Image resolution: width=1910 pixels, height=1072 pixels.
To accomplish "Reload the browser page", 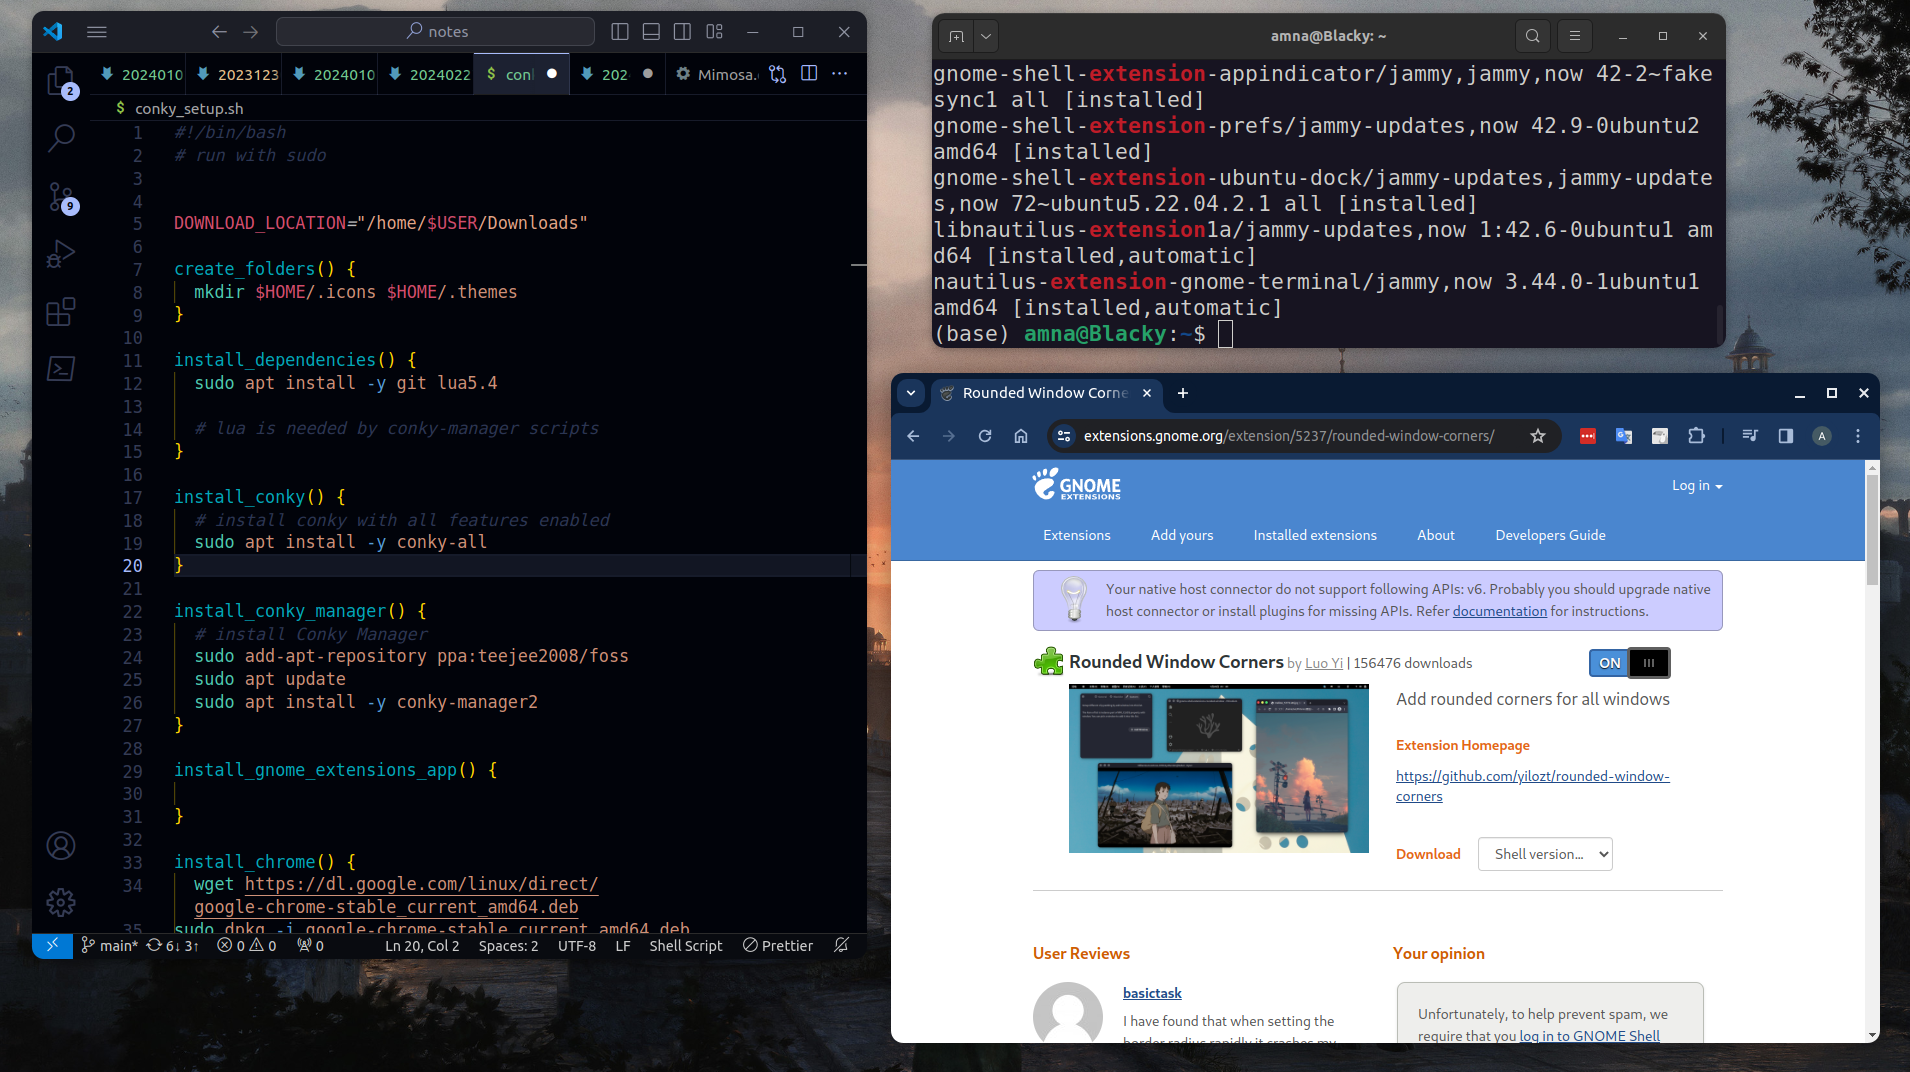I will pos(985,436).
